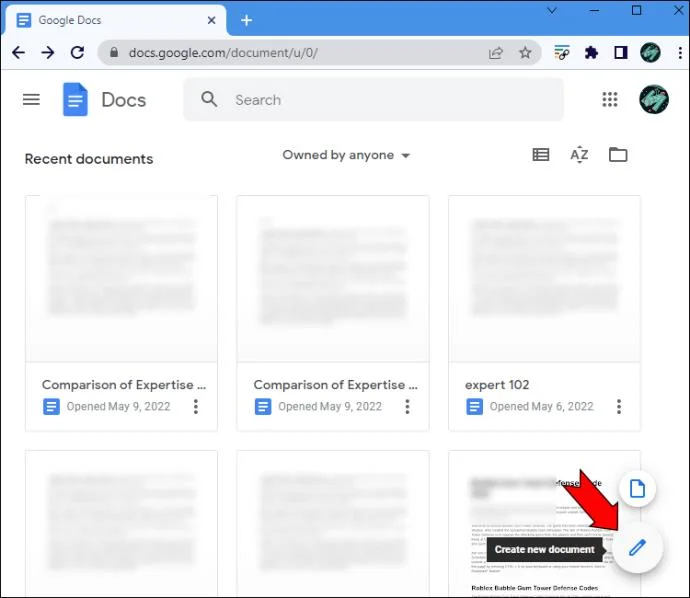Open the browser extensions puzzle icon
This screenshot has width=690, height=598.
point(591,53)
